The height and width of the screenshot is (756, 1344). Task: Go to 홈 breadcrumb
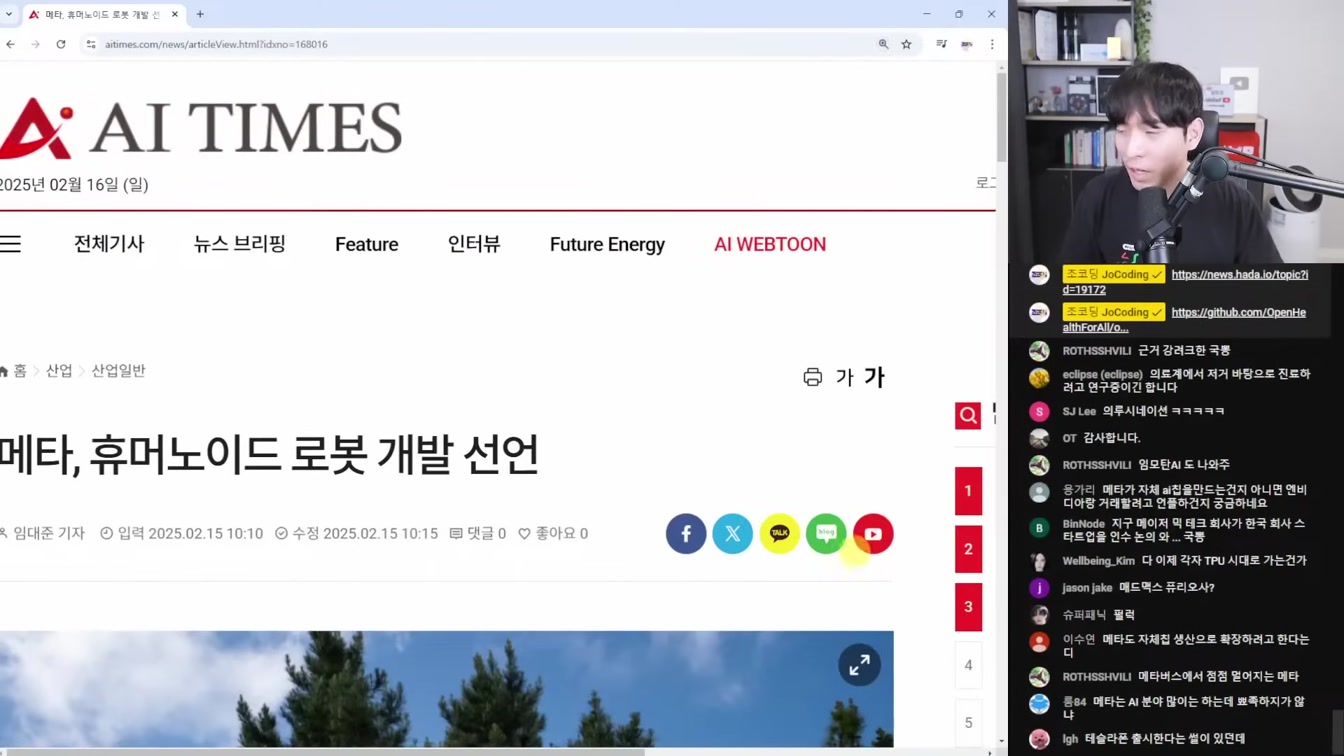pyautogui.click(x=14, y=371)
